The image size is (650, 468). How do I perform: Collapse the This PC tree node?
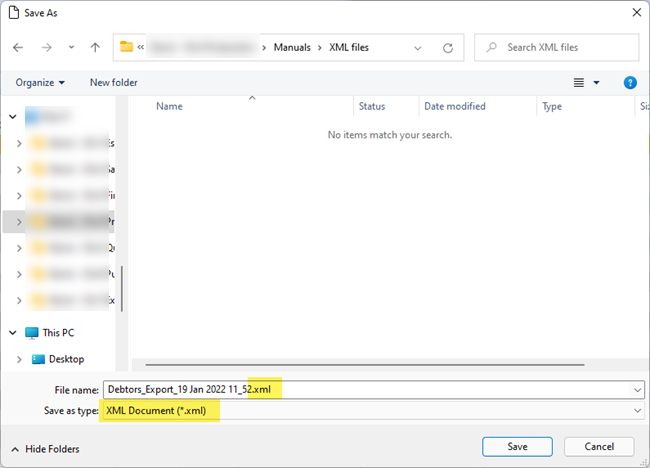click(x=13, y=333)
